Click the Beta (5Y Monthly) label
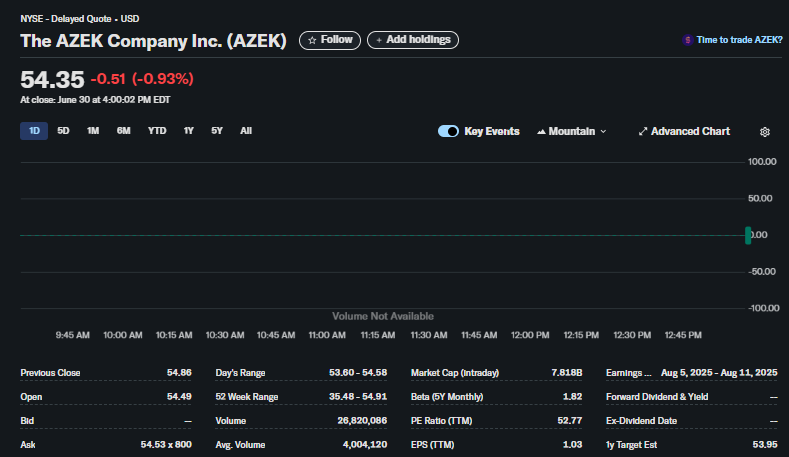This screenshot has width=789, height=457. click(447, 397)
